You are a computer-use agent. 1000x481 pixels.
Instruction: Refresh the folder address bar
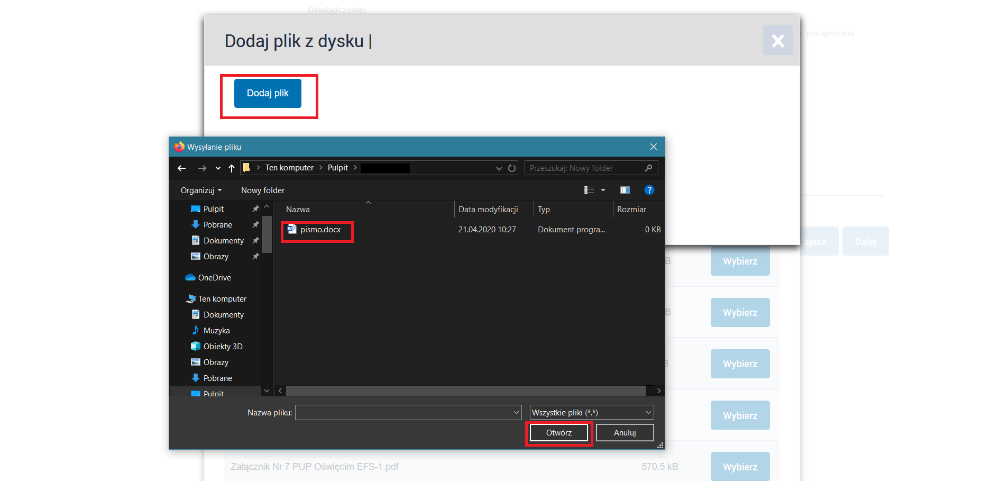click(x=512, y=168)
